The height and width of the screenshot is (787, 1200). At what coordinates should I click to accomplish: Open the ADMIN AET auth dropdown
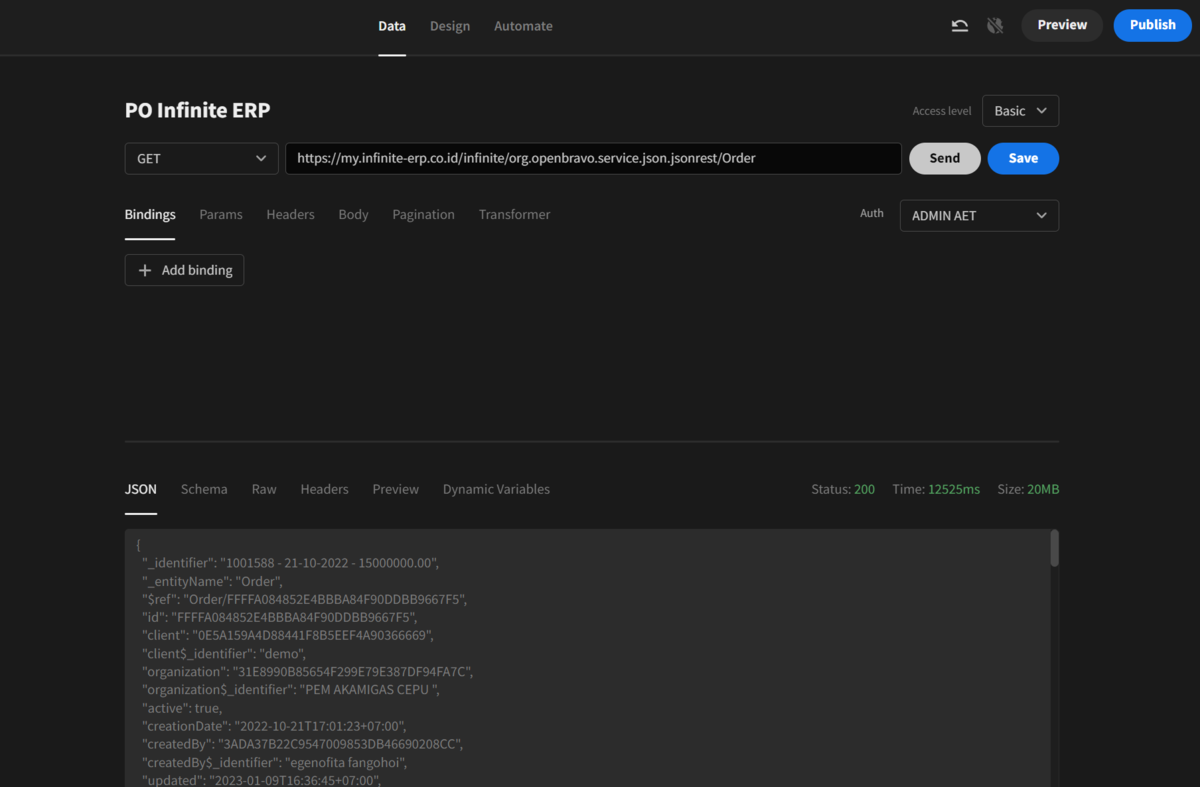[x=978, y=215]
